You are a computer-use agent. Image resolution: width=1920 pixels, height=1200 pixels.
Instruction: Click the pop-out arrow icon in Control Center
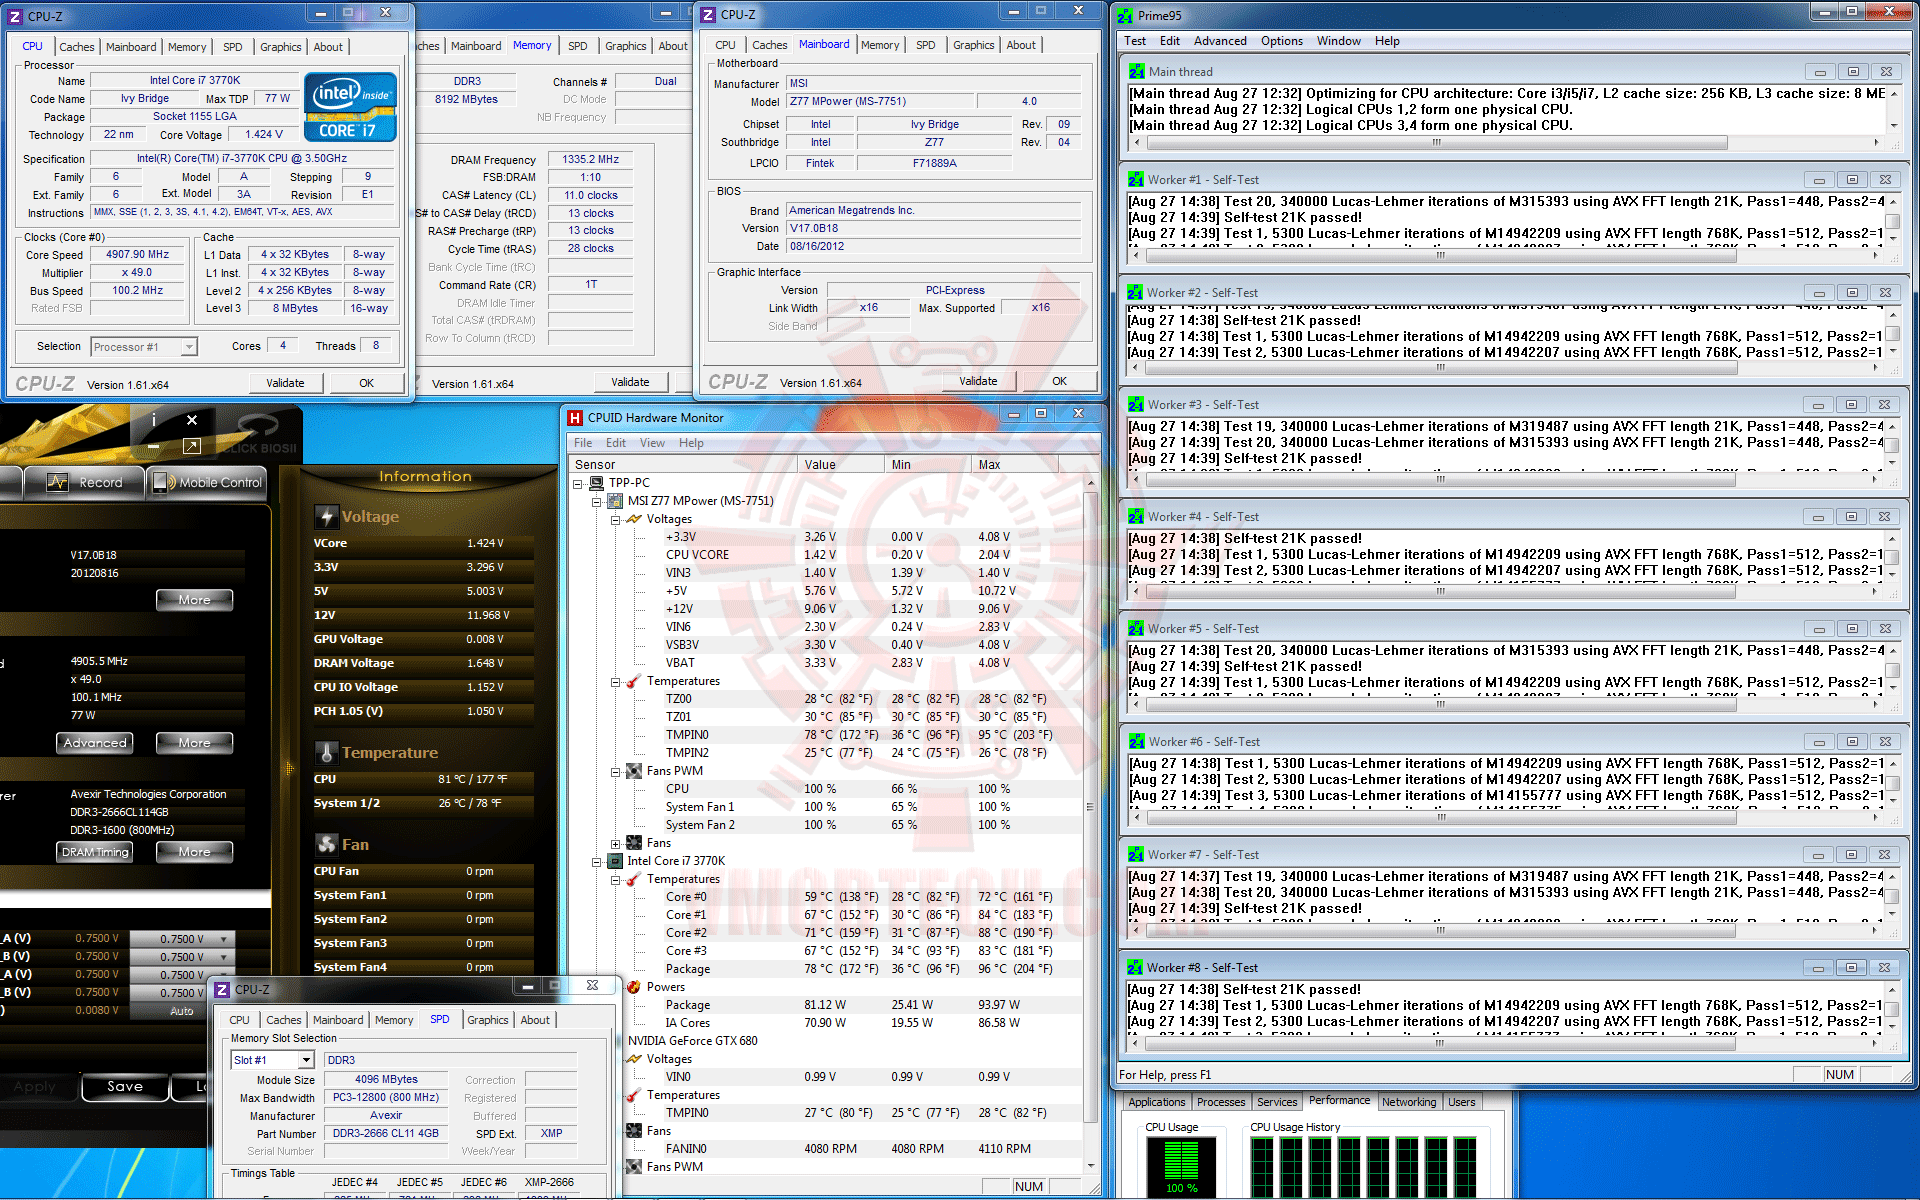click(192, 446)
